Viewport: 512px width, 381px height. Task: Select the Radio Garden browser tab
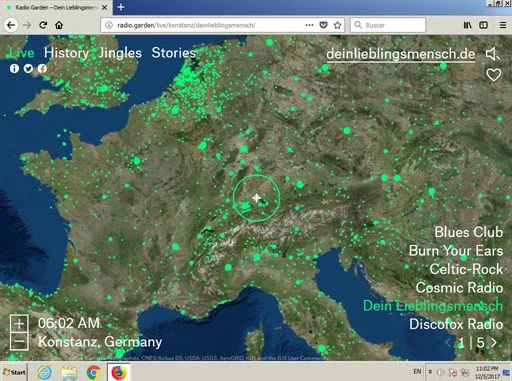tap(56, 7)
